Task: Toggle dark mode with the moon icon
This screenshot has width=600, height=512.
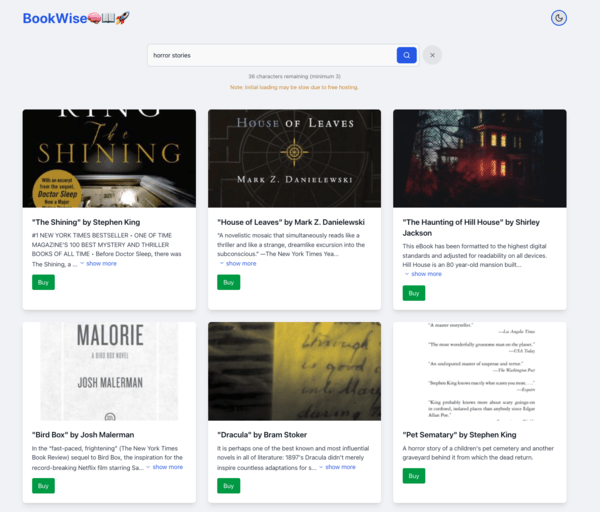Action: (x=559, y=18)
